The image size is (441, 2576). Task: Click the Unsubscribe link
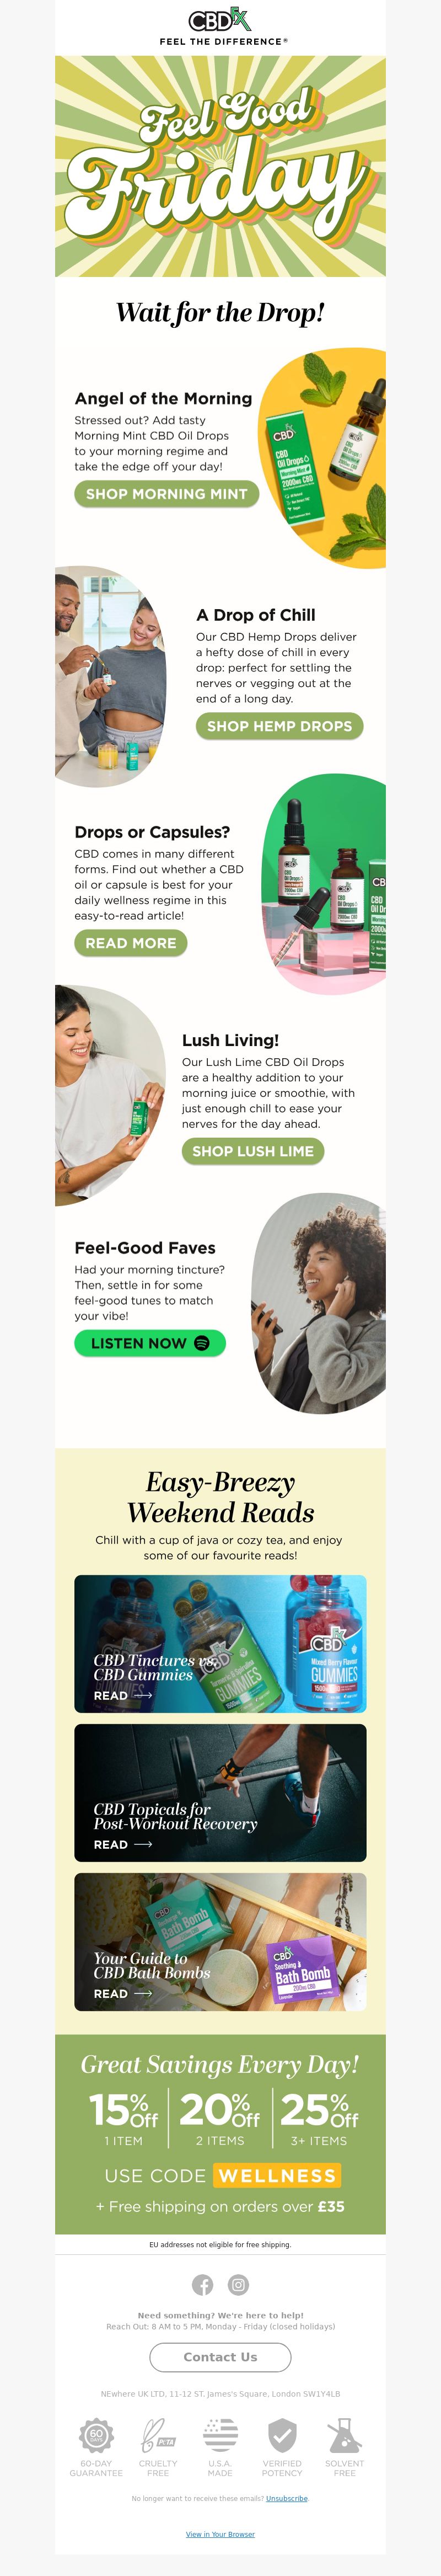286,2498
